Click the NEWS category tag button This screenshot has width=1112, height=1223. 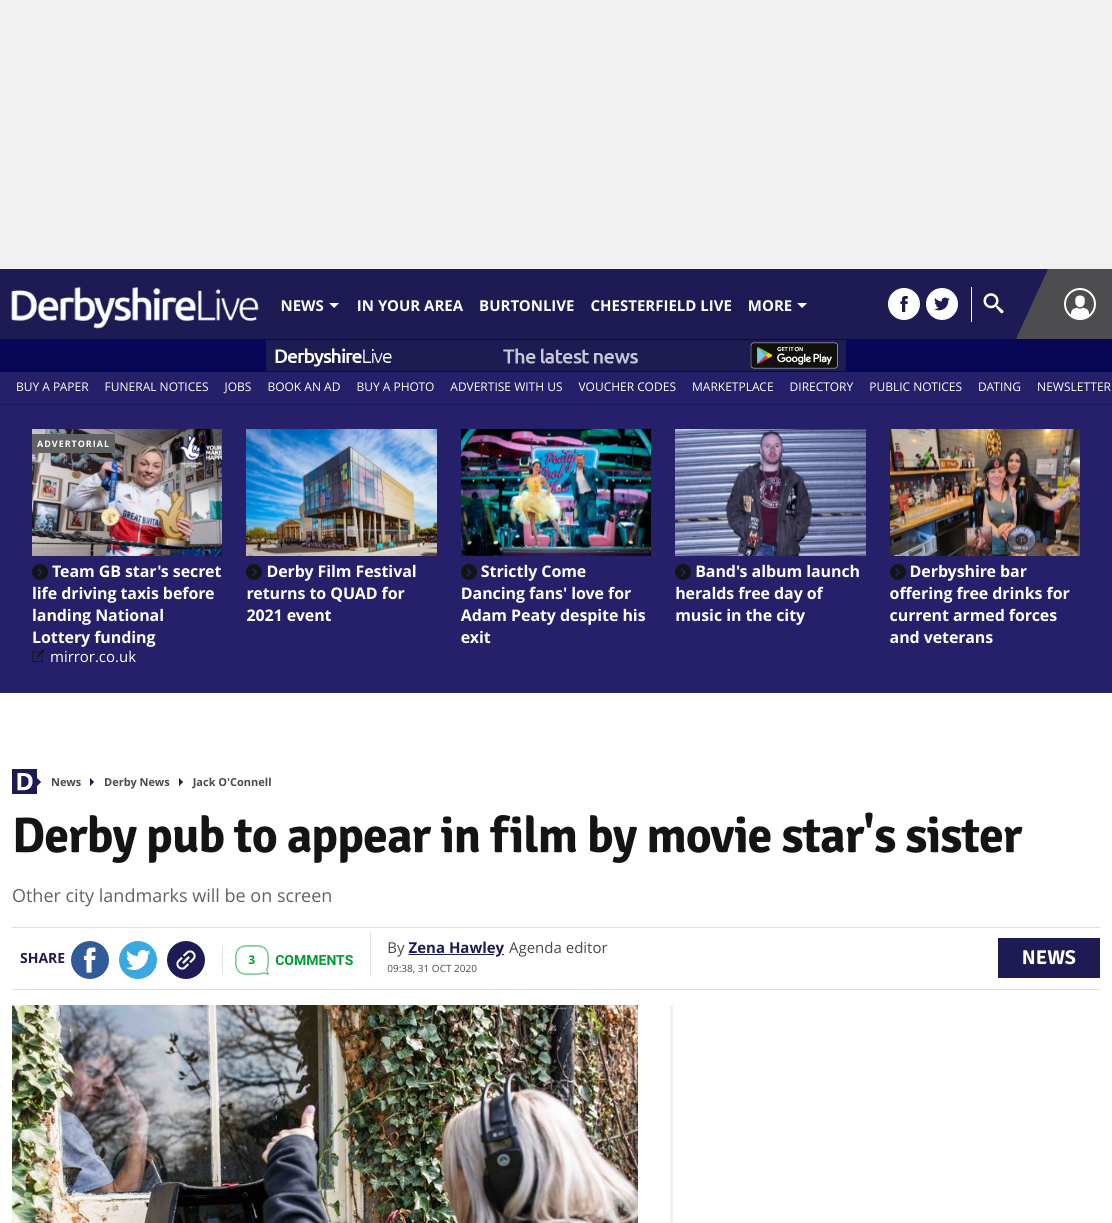1049,958
